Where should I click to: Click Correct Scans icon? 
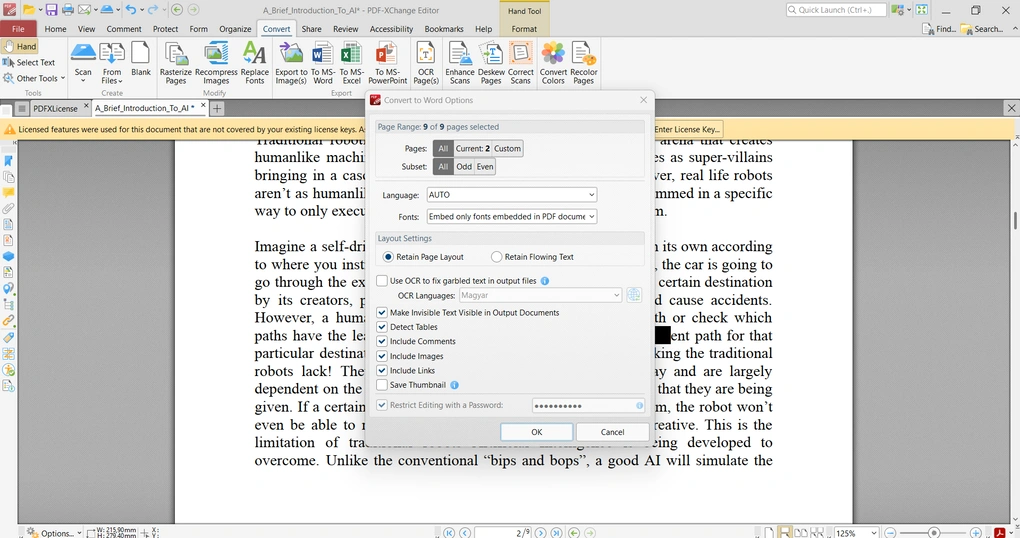[520, 62]
